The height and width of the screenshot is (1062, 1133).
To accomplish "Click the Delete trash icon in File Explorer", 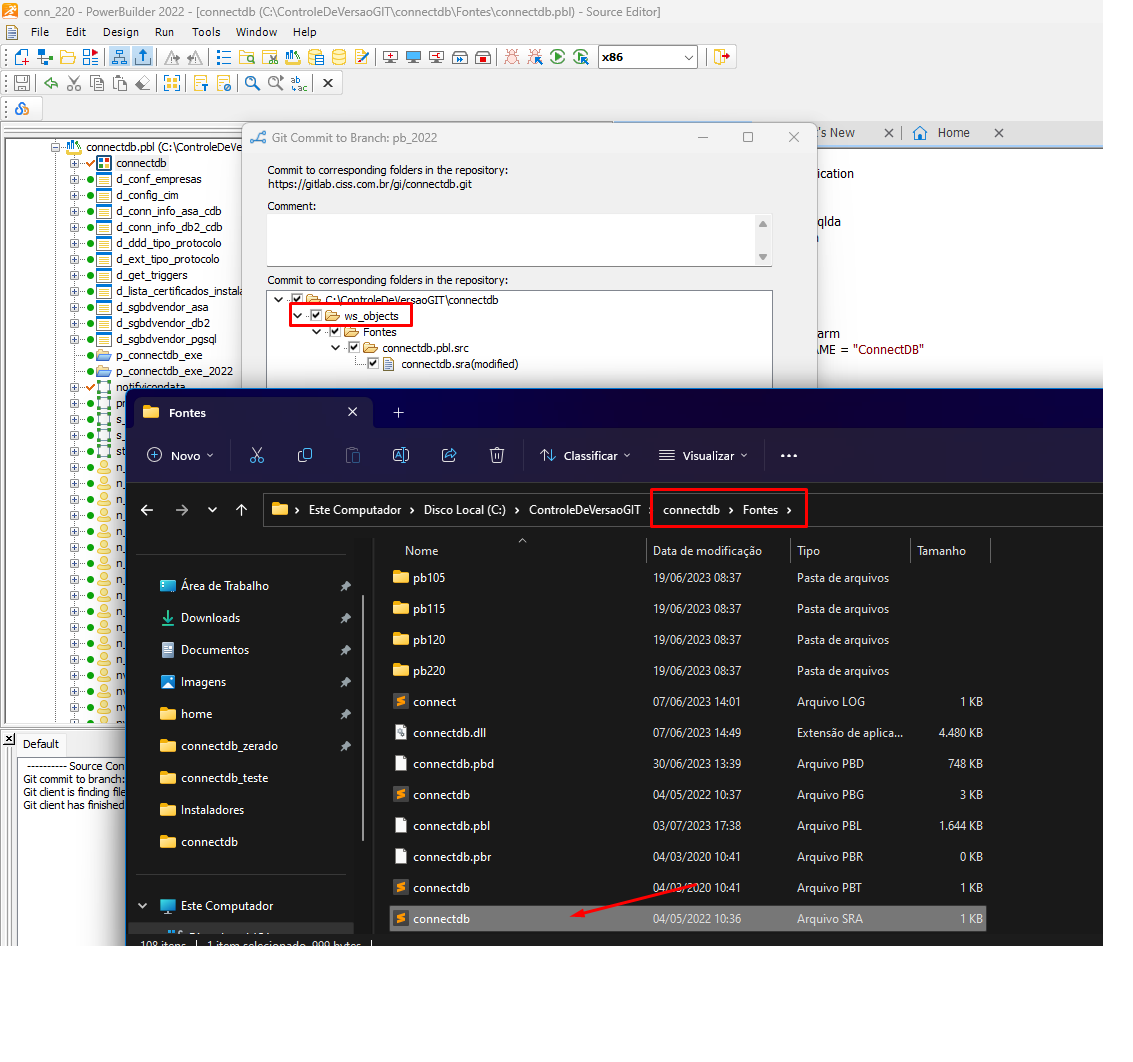I will (497, 455).
